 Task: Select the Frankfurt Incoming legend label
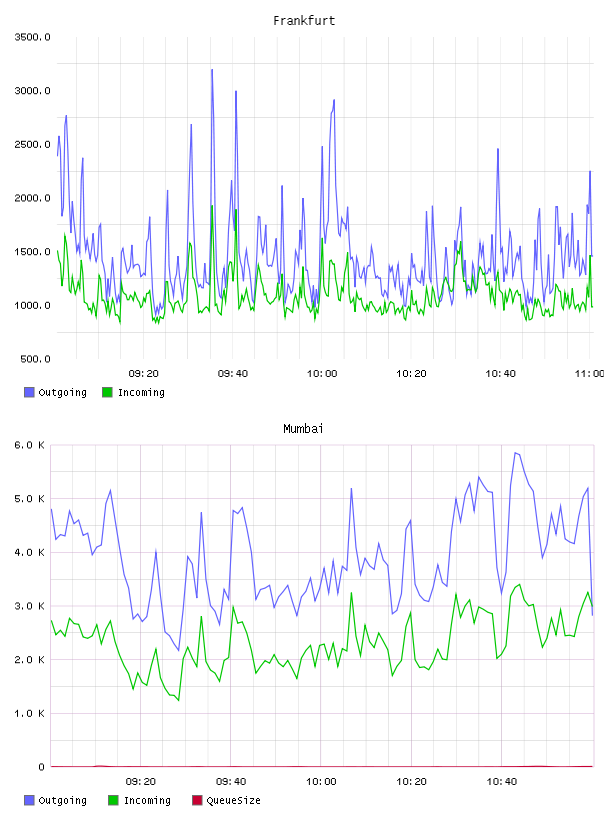tap(141, 392)
